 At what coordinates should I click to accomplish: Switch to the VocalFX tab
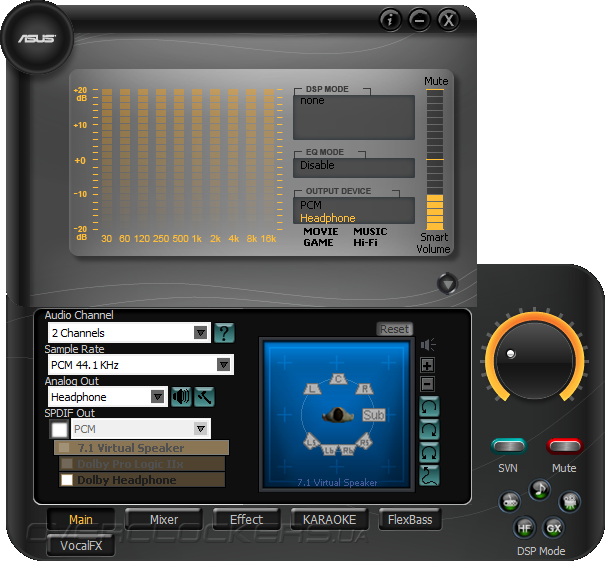point(81,546)
